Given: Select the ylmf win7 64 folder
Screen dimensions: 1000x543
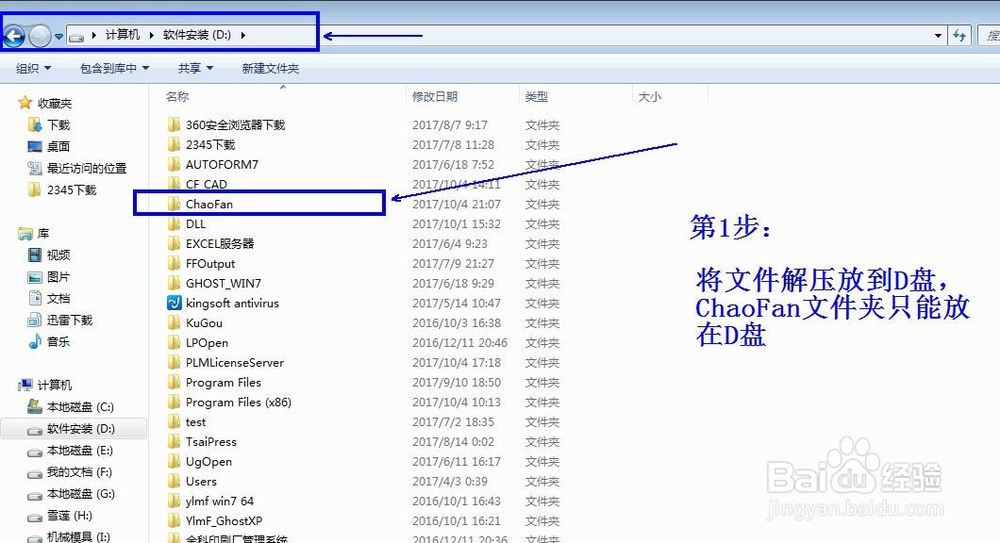Looking at the screenshot, I should pyautogui.click(x=219, y=500).
